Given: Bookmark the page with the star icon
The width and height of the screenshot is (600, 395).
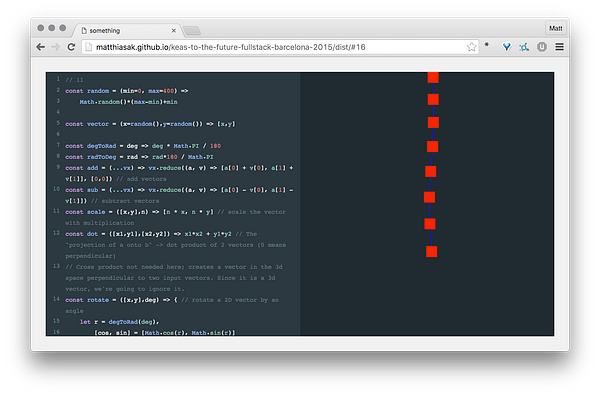Looking at the screenshot, I should tap(471, 47).
